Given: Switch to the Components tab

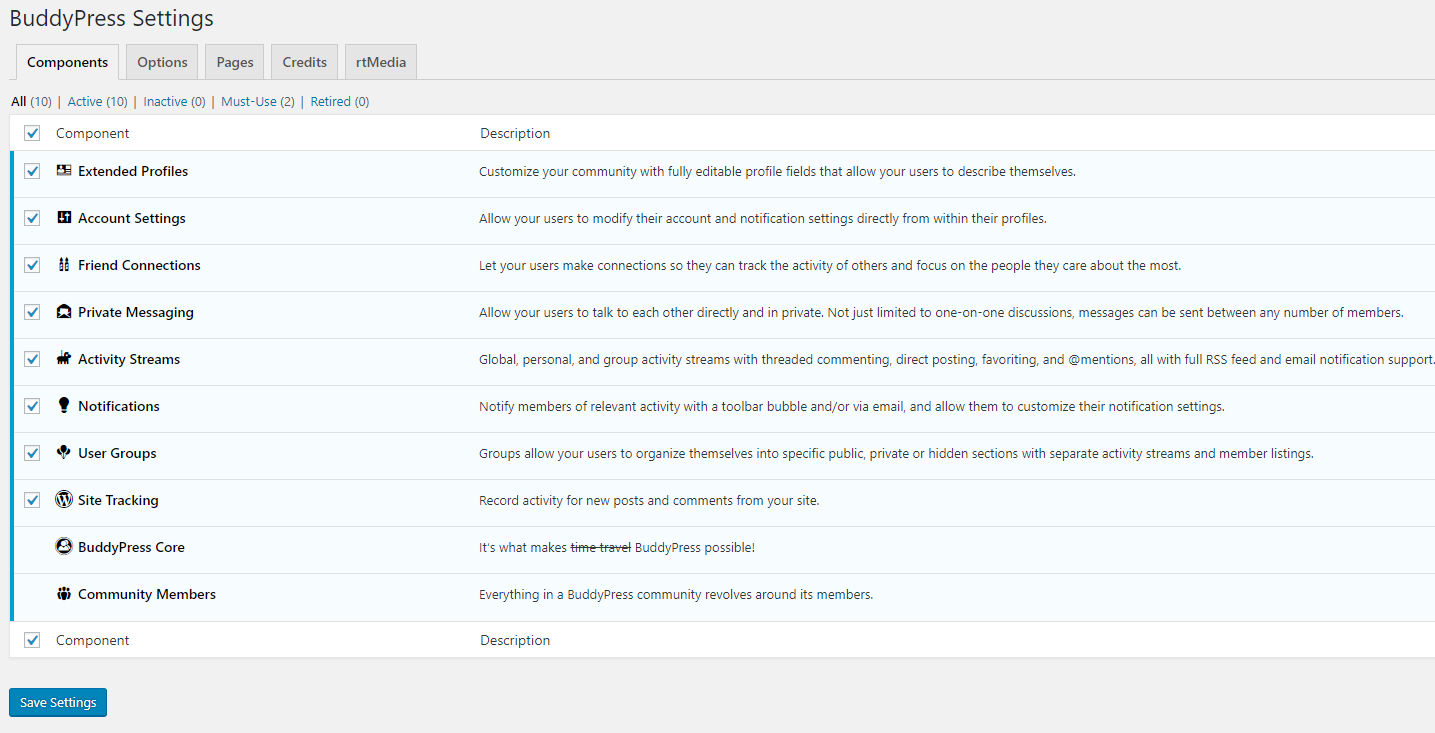Looking at the screenshot, I should coord(68,62).
